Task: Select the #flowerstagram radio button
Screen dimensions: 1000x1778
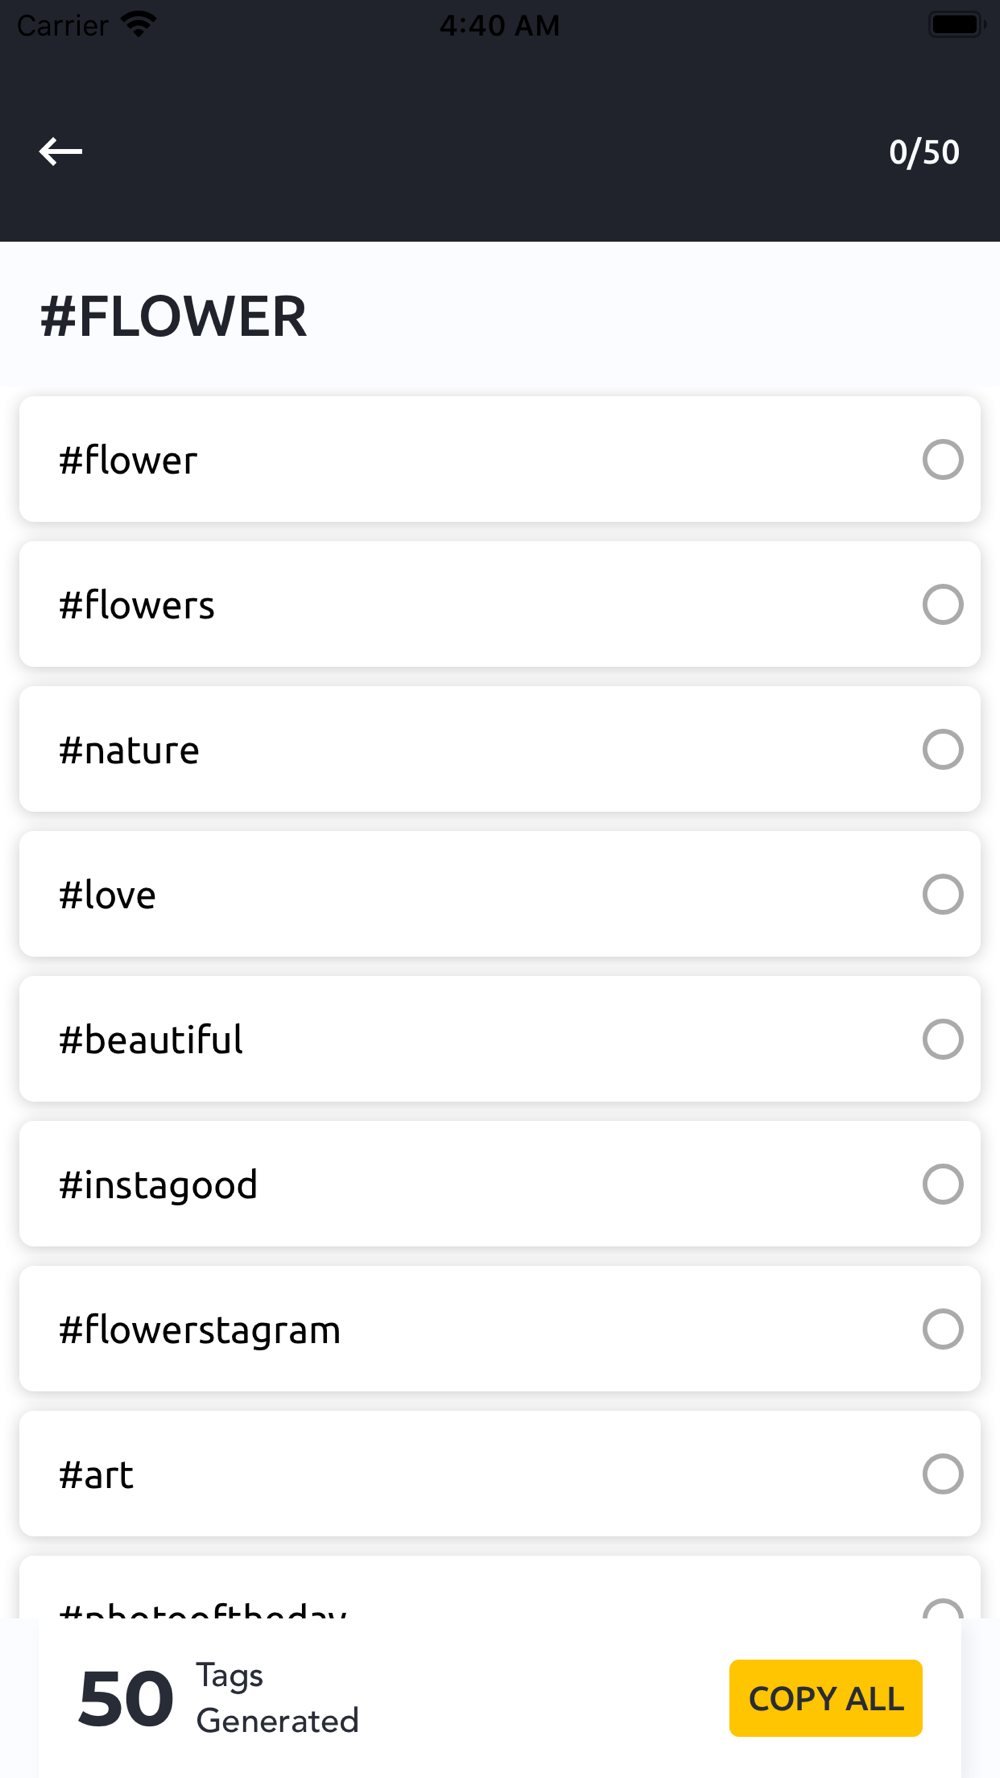Action: click(x=942, y=1330)
